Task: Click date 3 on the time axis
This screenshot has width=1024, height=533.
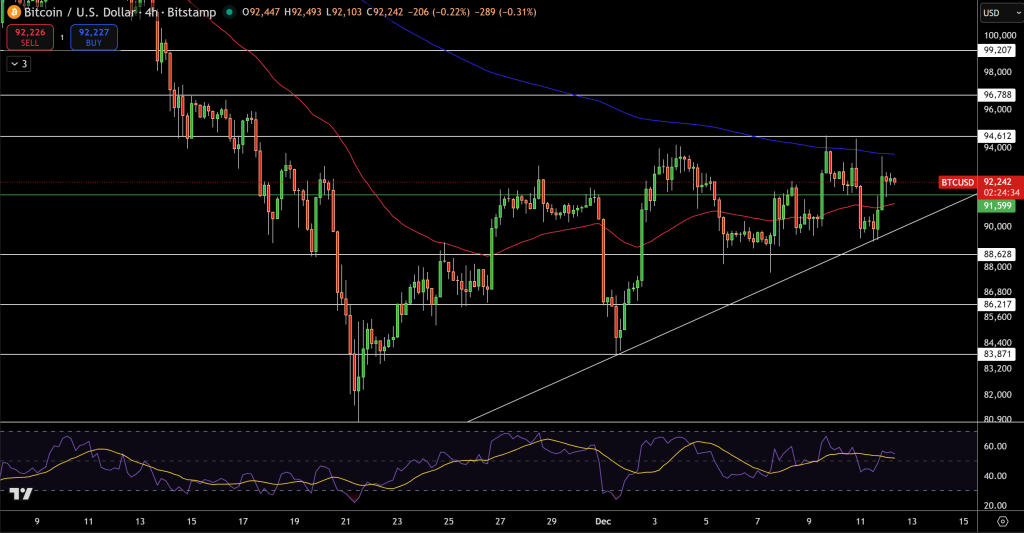Action: tap(654, 521)
